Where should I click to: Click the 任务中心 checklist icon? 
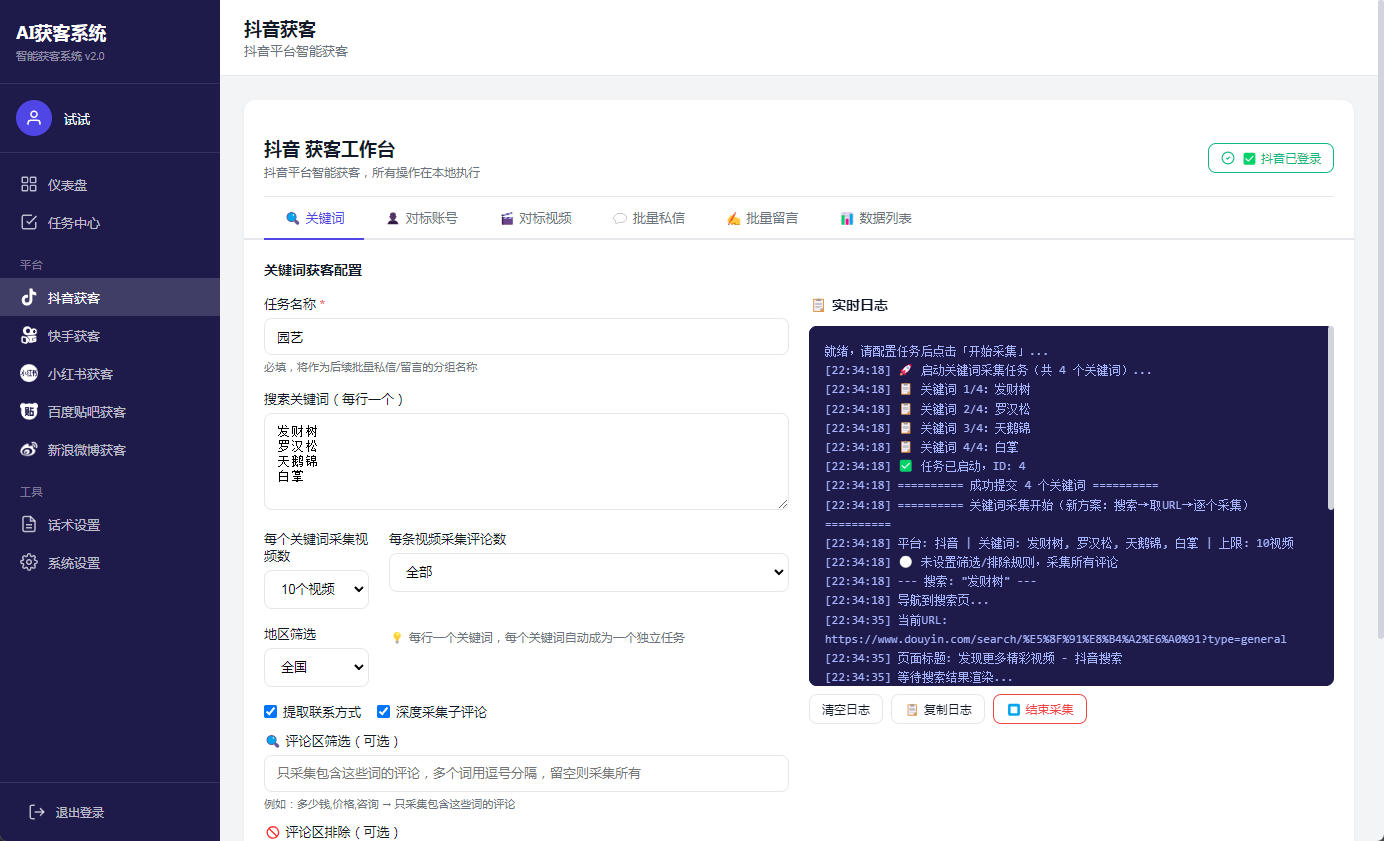click(29, 223)
